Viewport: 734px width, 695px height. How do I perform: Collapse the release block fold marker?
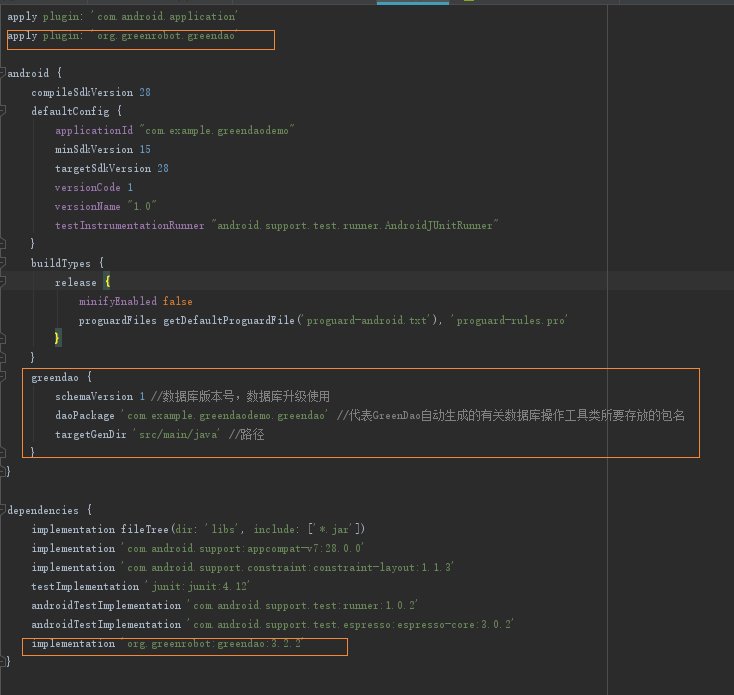coord(2,281)
